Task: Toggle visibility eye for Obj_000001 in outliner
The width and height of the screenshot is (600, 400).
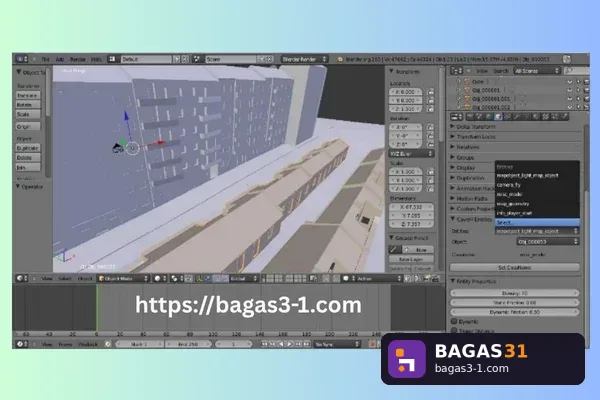Action: click(569, 90)
